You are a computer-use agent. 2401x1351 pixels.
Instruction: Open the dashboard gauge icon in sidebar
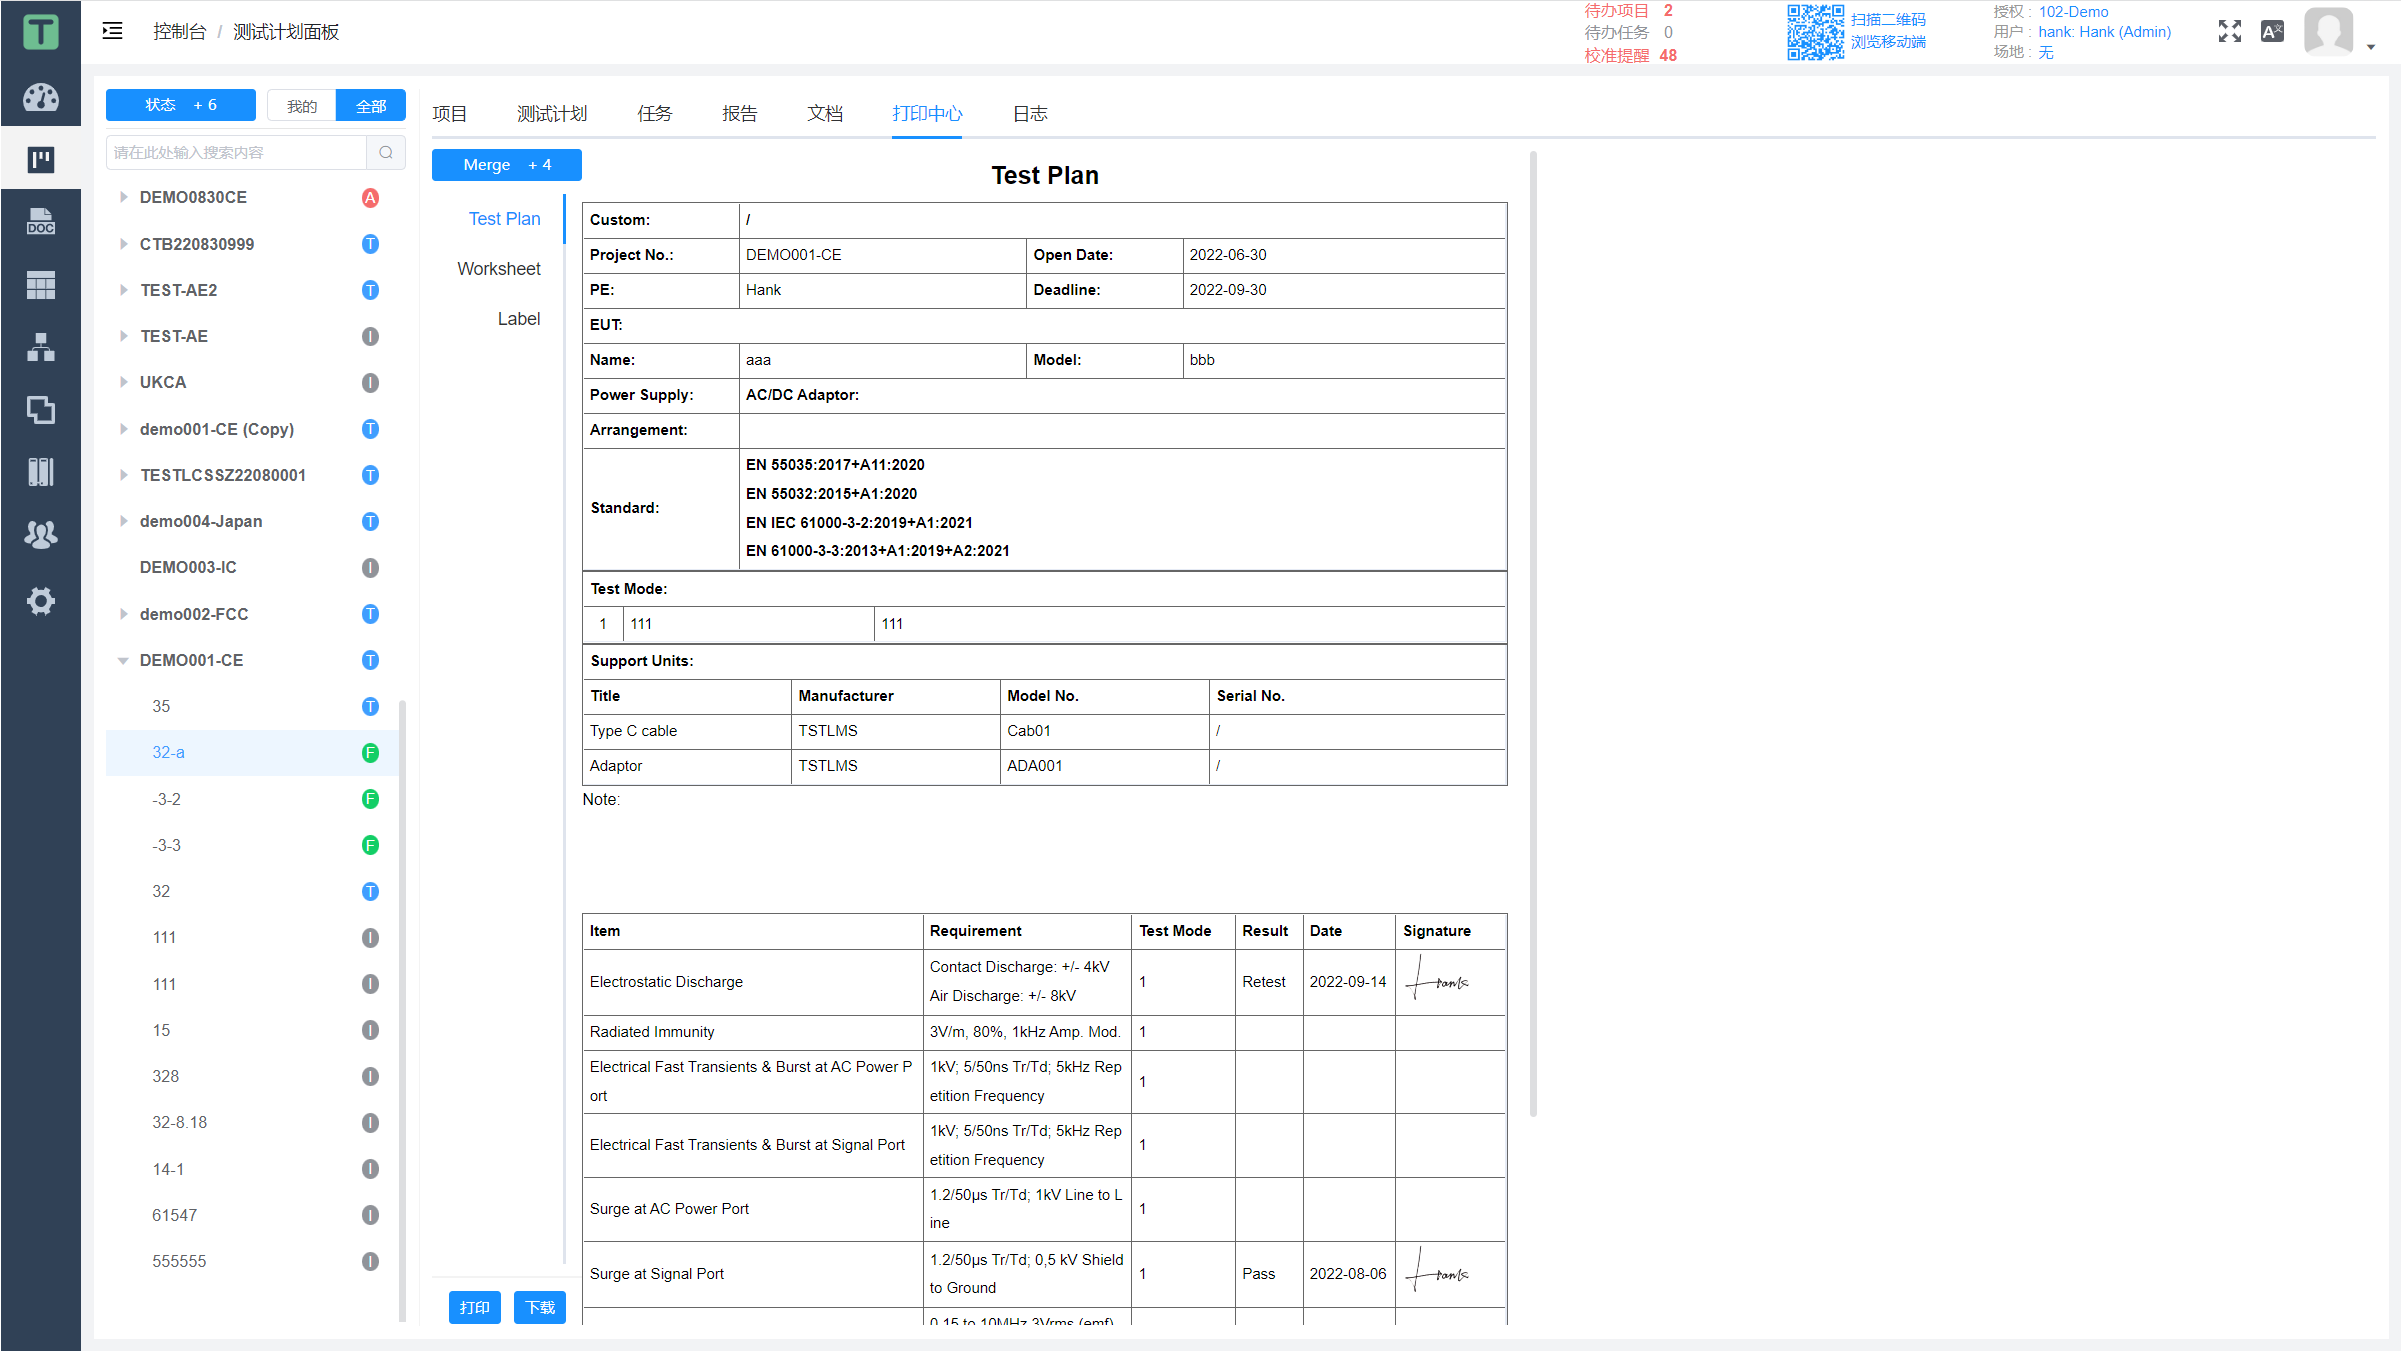(x=40, y=97)
